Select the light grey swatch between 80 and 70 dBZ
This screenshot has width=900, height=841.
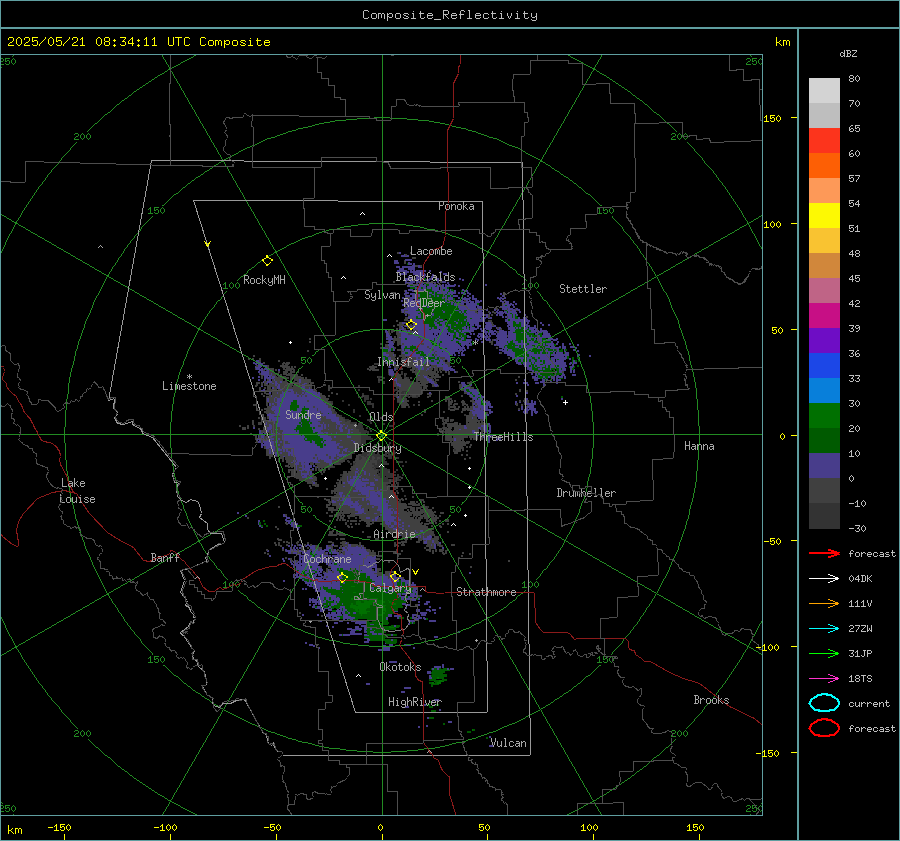(824, 91)
